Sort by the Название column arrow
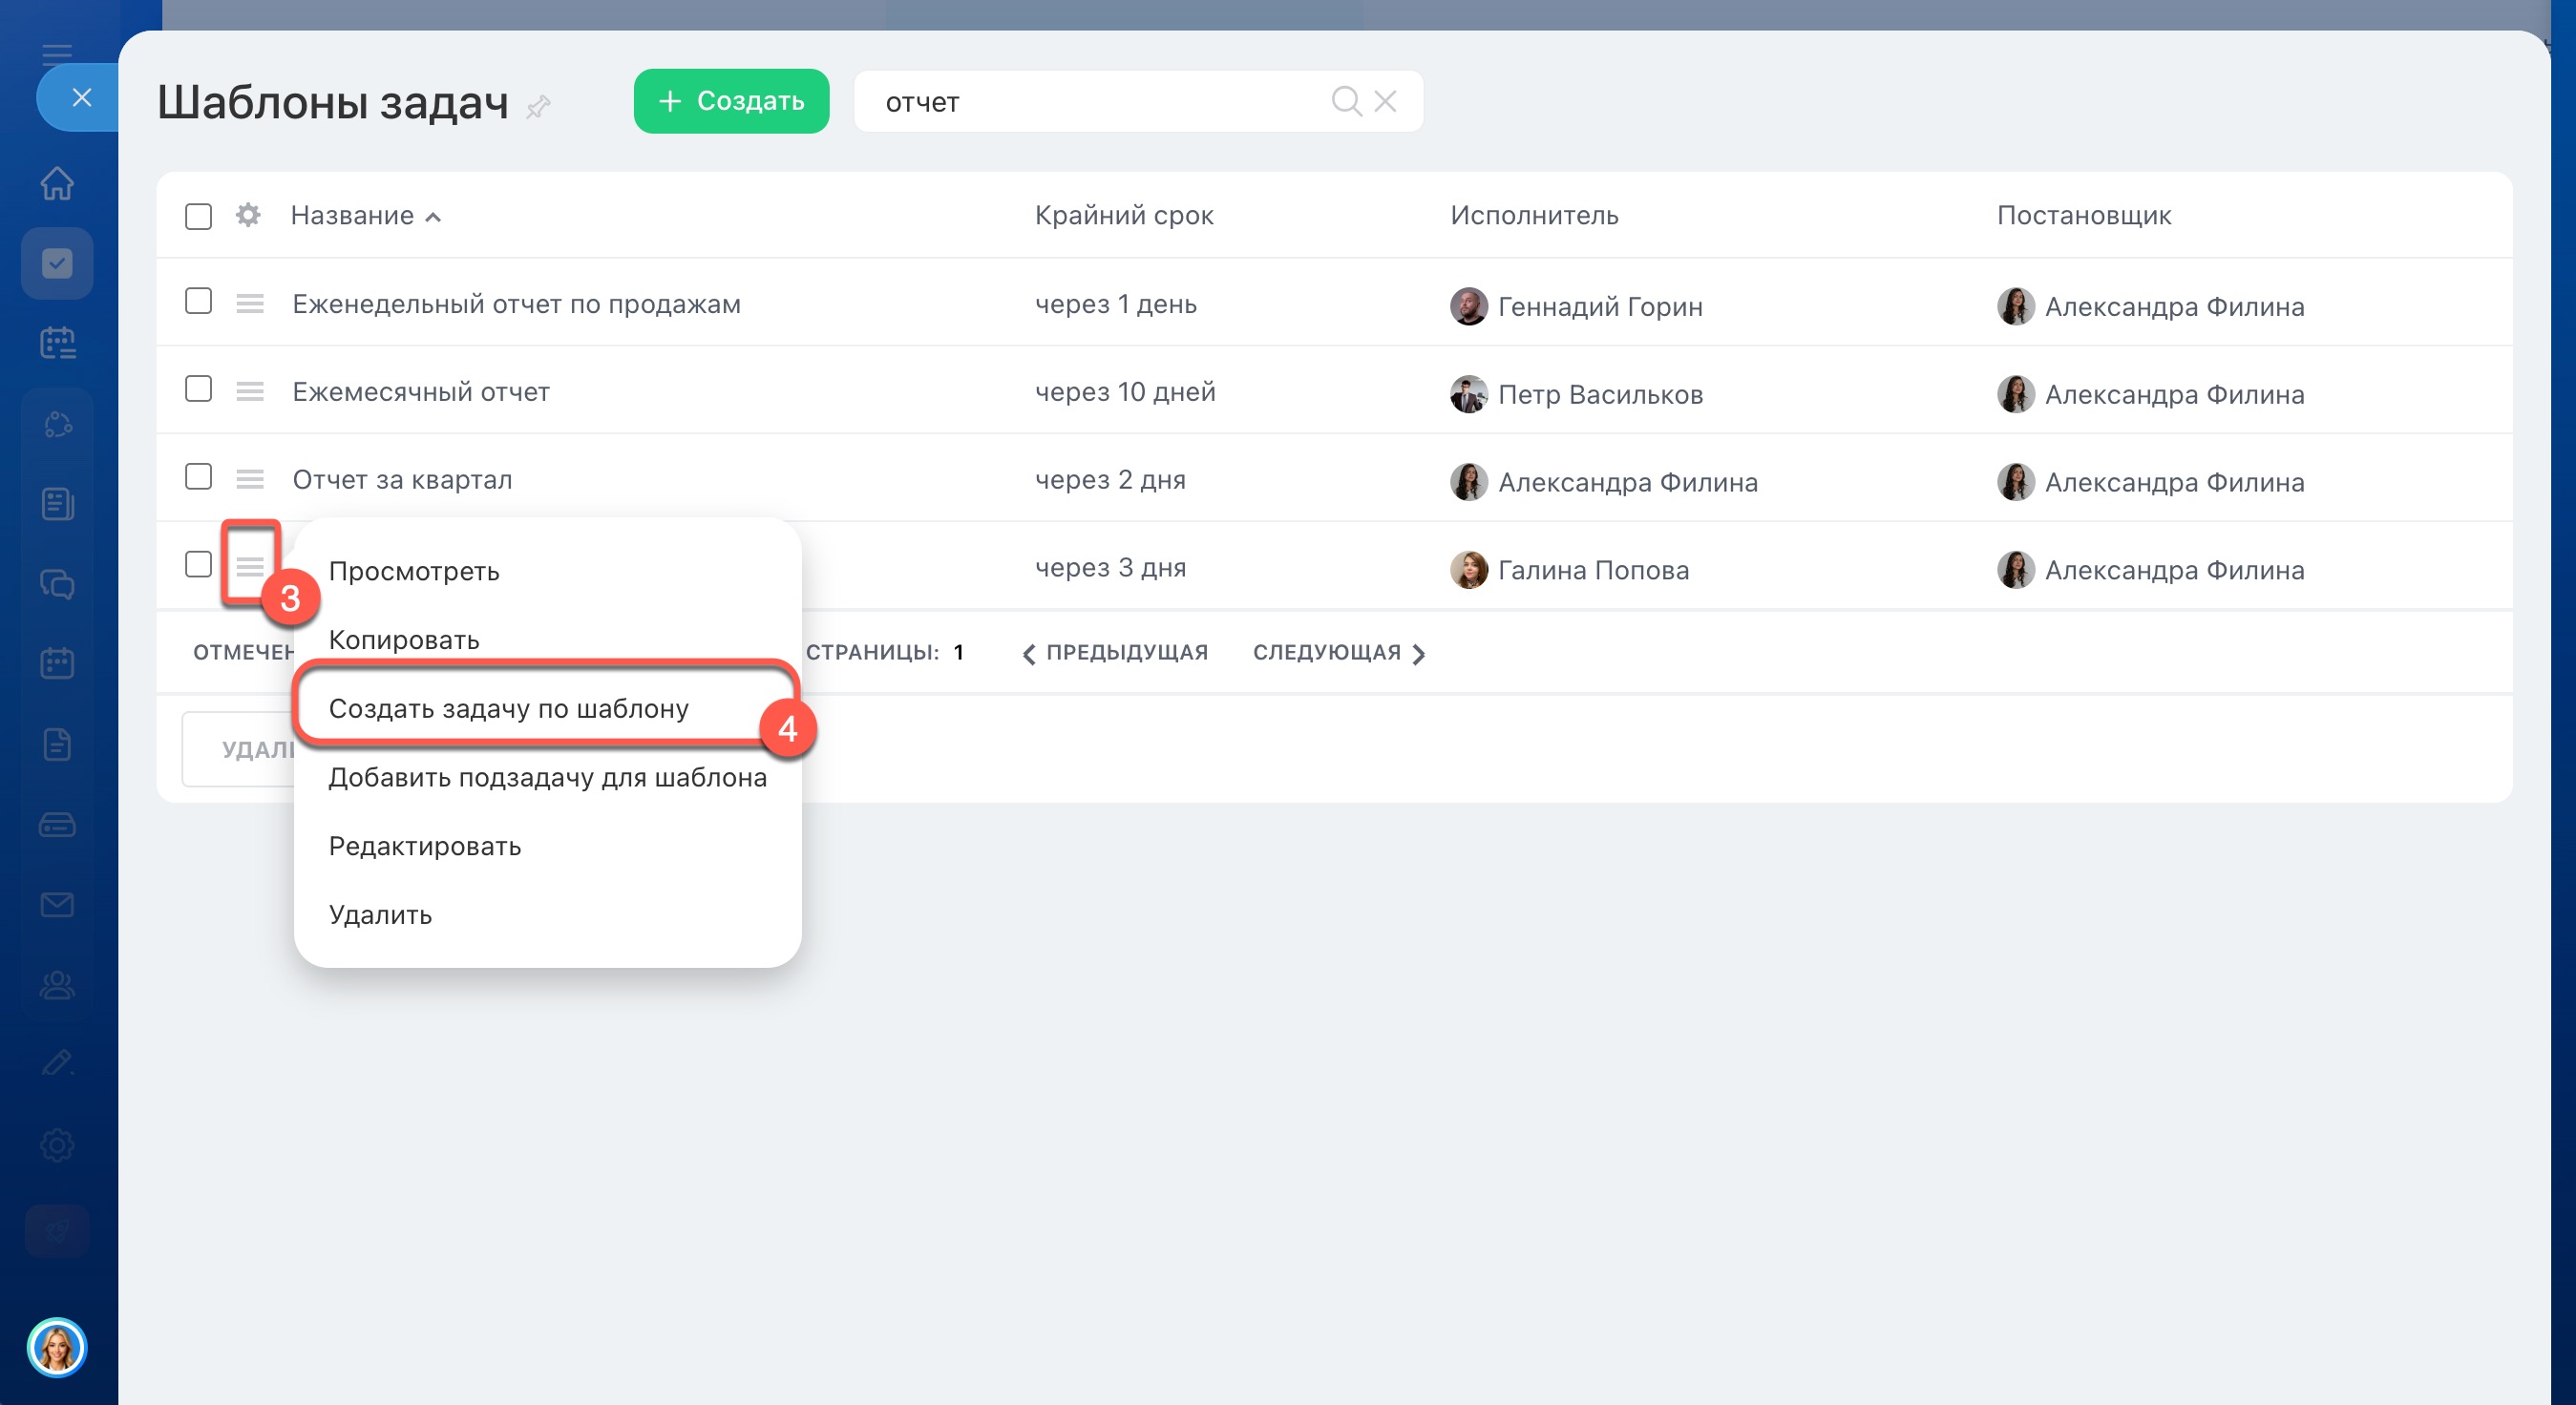Image resolution: width=2576 pixels, height=1405 pixels. (433, 217)
